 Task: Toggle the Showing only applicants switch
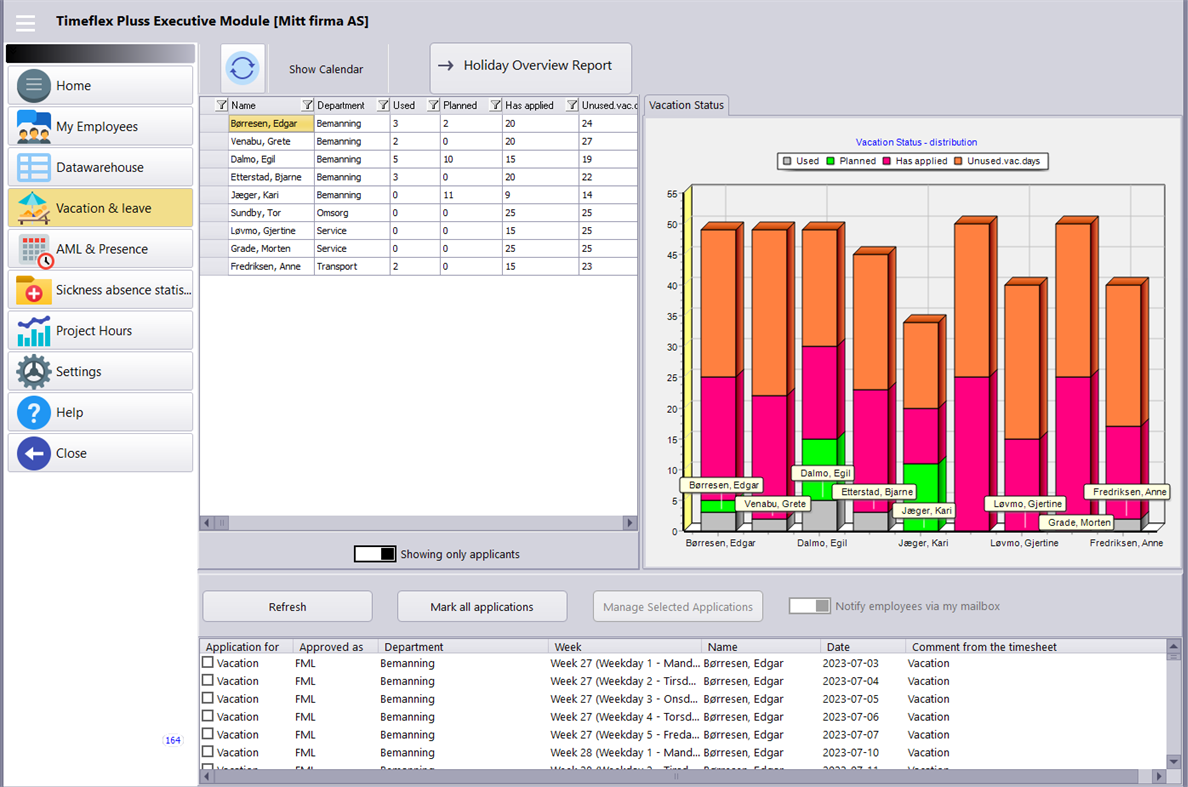tap(375, 553)
